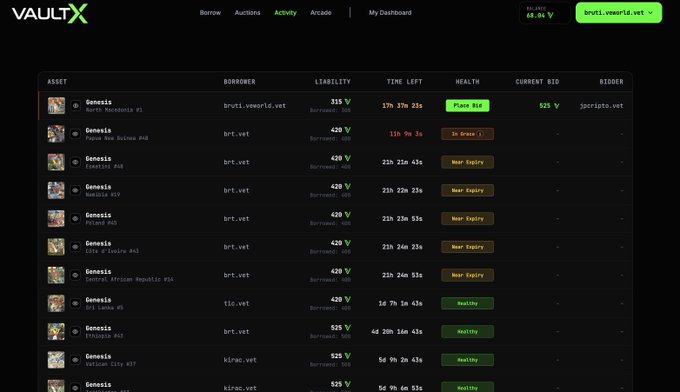
Task: Click Healthy badge on Ethiopia row
Action: coord(468,332)
